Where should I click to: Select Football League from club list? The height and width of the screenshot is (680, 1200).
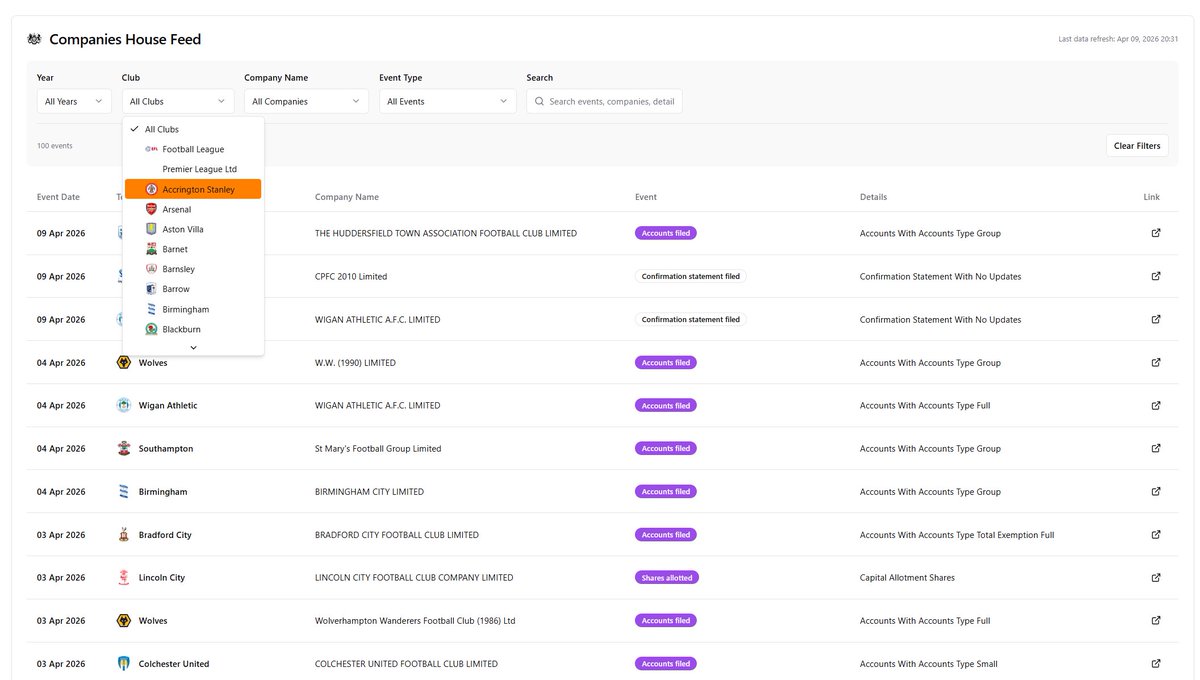click(x=193, y=149)
